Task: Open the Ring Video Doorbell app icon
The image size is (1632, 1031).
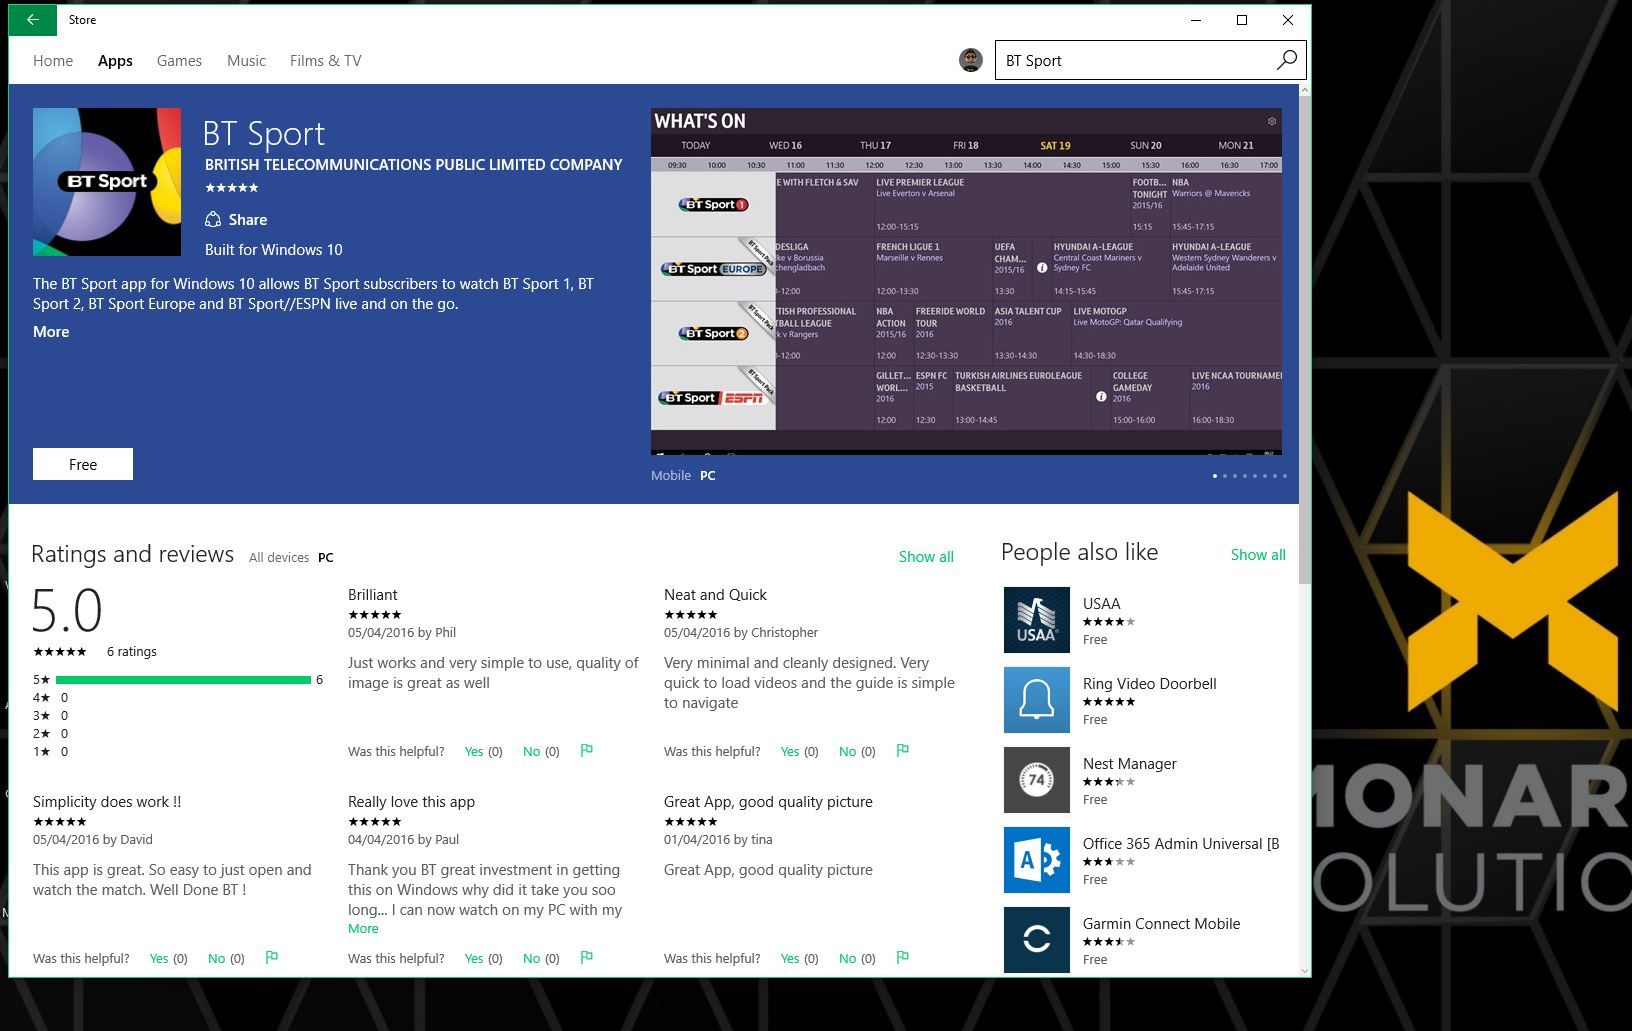Action: [1036, 700]
